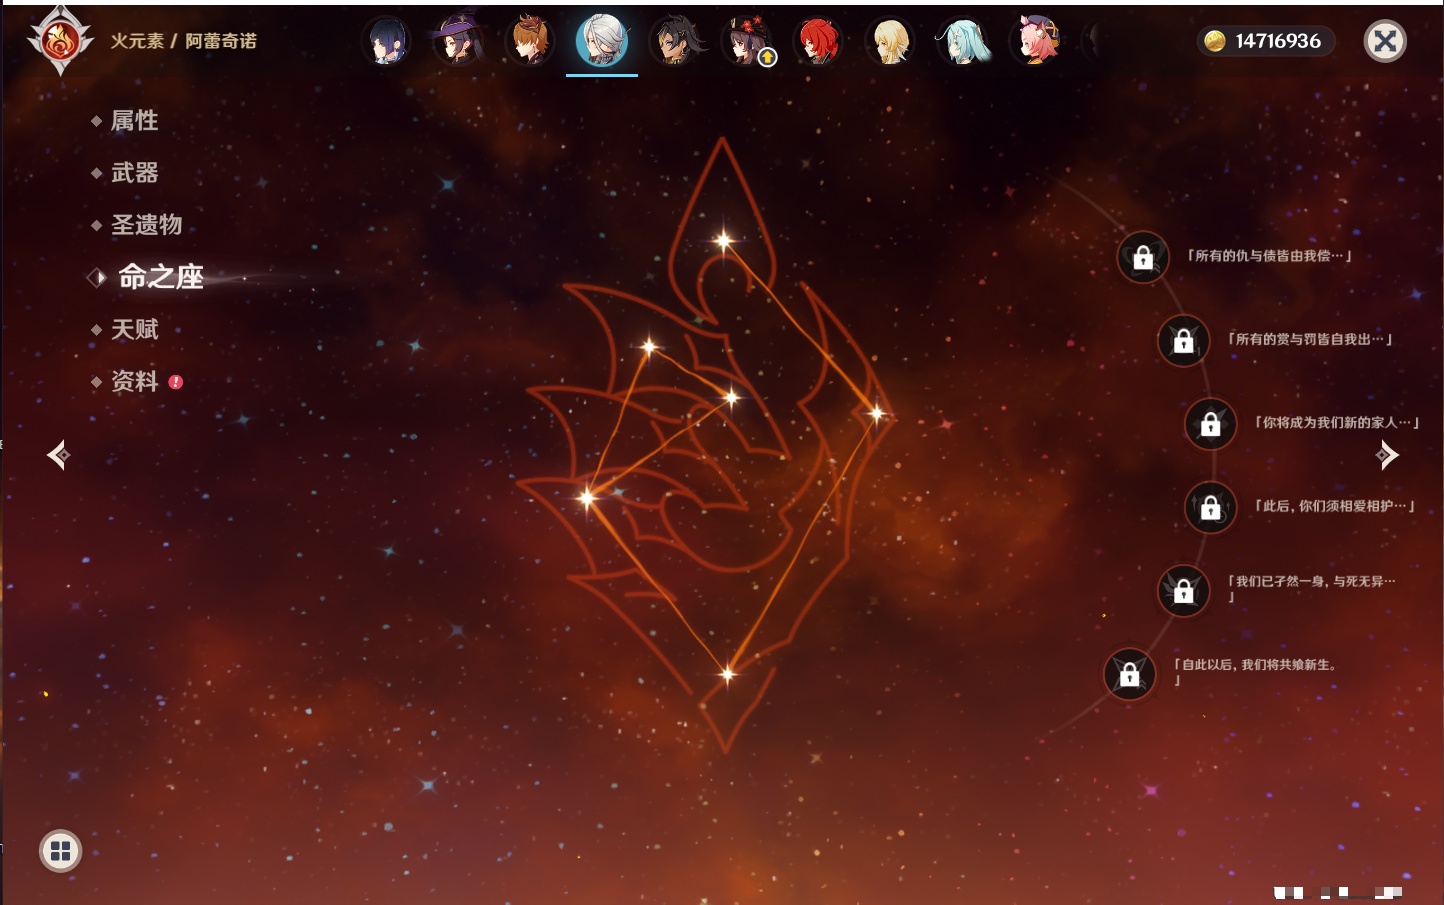1444x905 pixels.
Task: Select the silver-haired Arlecchino portrait
Action: [602, 40]
